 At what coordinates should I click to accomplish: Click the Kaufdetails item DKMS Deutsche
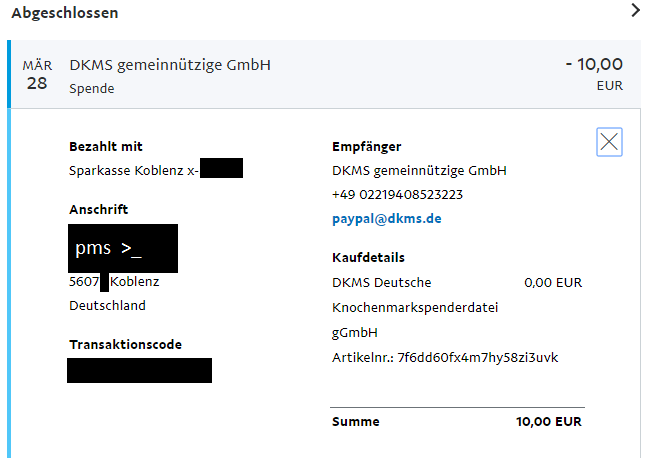click(x=382, y=283)
